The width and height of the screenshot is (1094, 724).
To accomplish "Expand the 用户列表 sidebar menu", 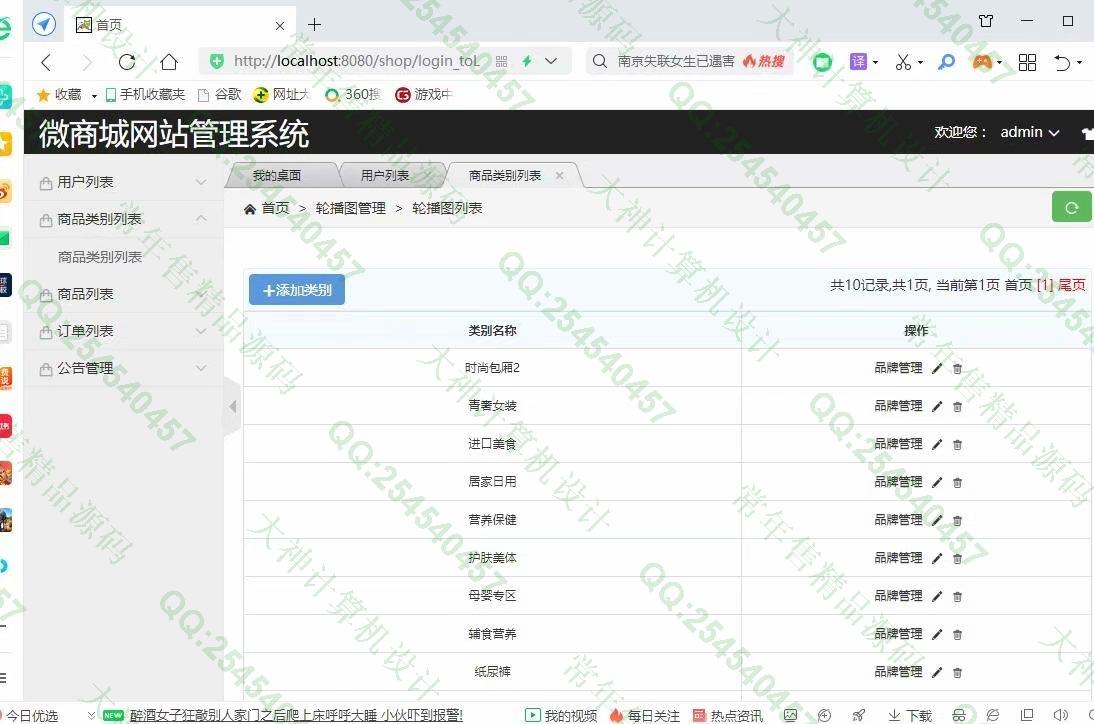I will click(123, 182).
